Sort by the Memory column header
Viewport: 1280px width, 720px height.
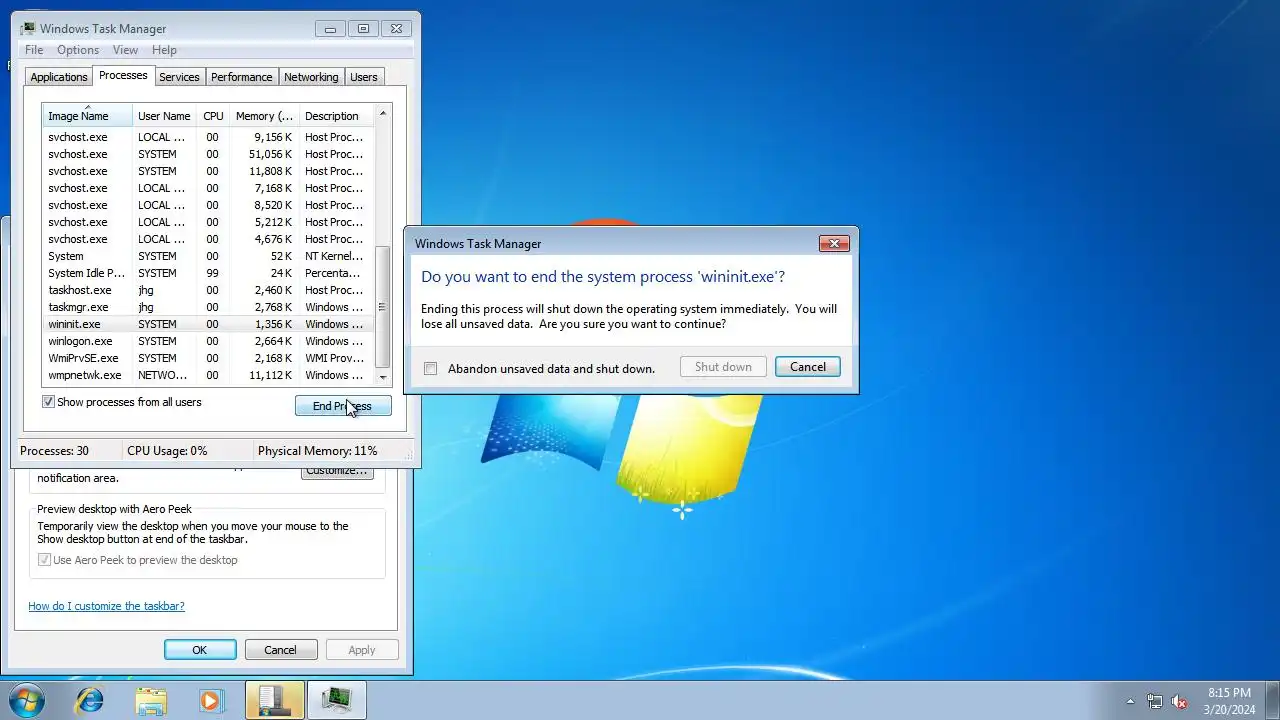(264, 115)
